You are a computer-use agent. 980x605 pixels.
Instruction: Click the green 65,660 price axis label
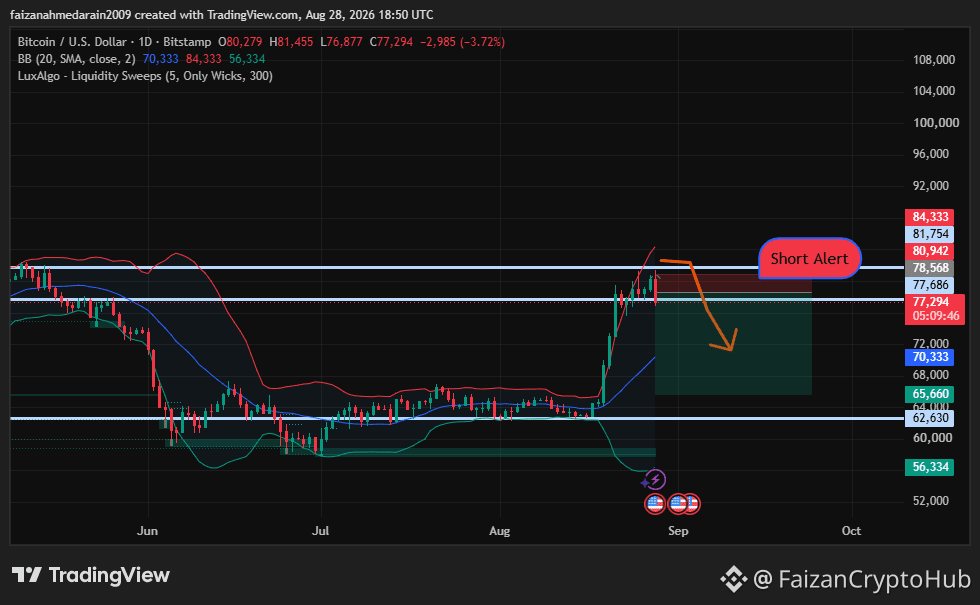(x=929, y=394)
